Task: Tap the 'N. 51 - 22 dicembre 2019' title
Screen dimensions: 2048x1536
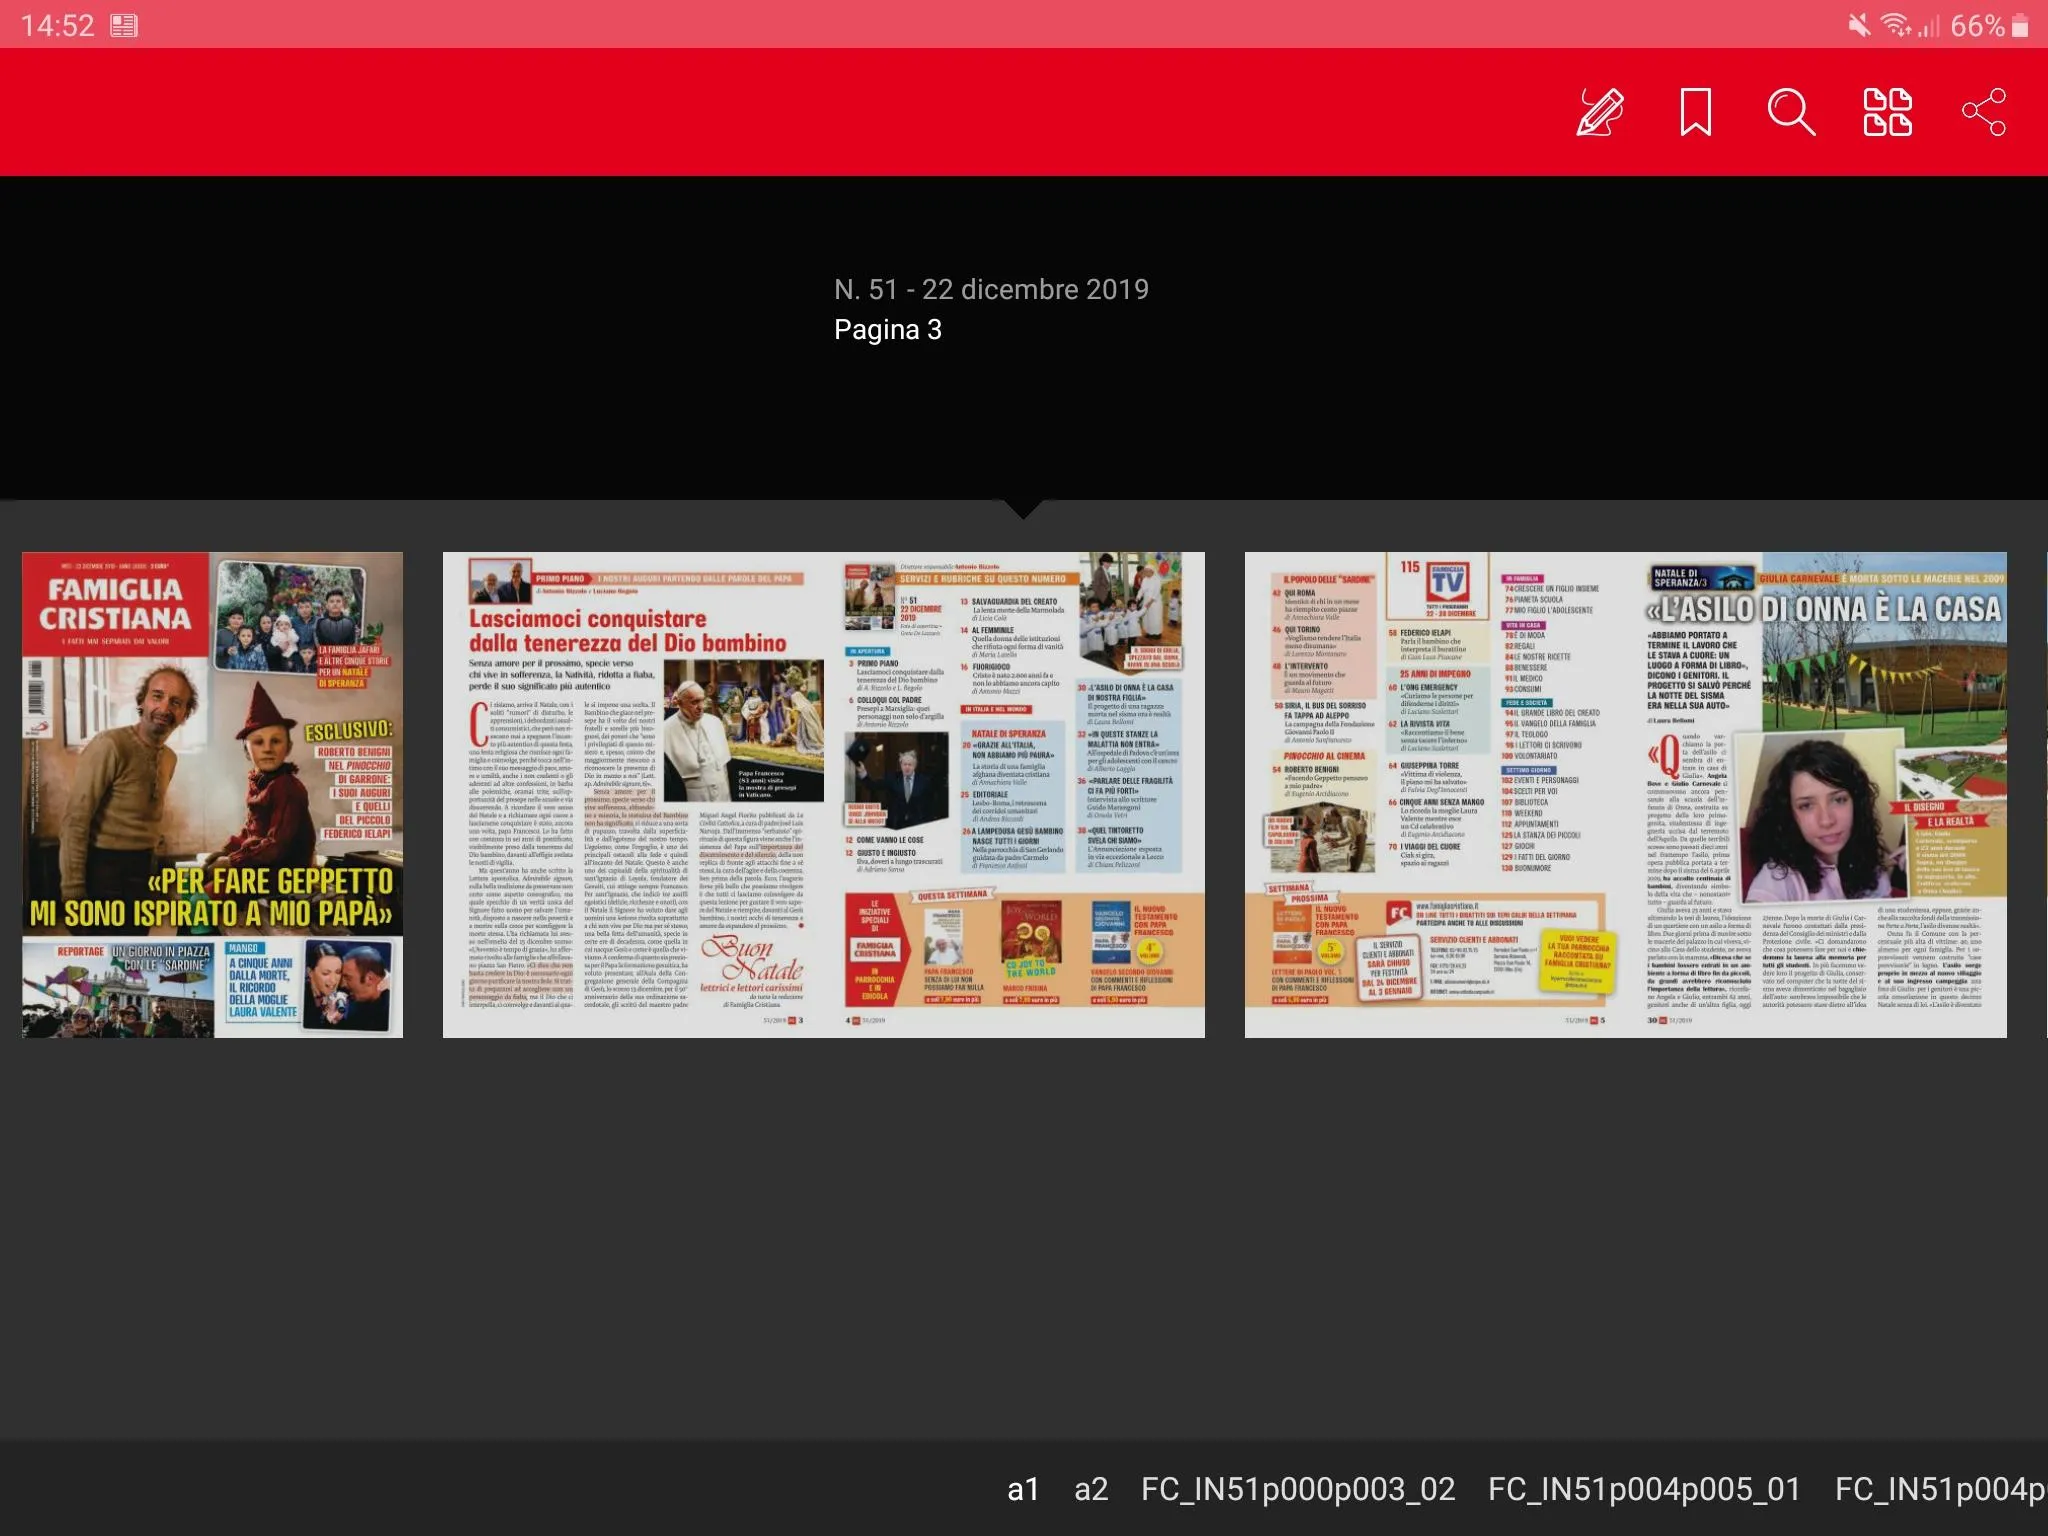Action: 991,289
